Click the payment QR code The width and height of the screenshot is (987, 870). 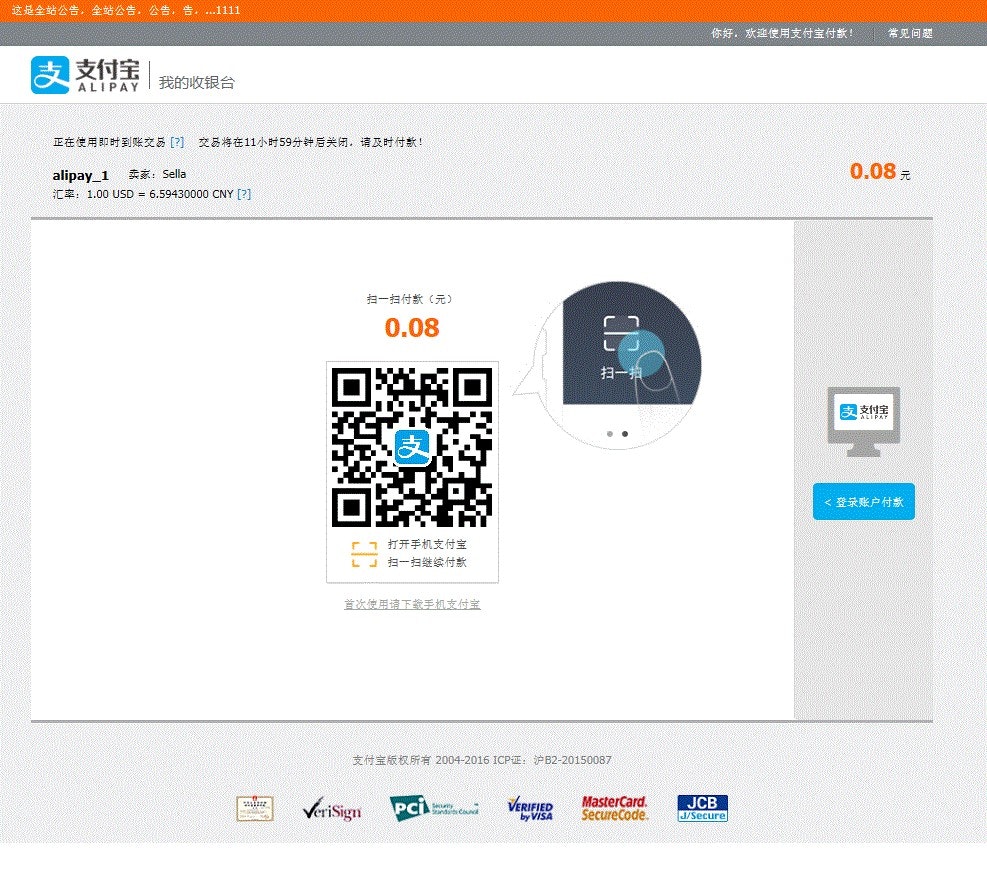(x=412, y=448)
